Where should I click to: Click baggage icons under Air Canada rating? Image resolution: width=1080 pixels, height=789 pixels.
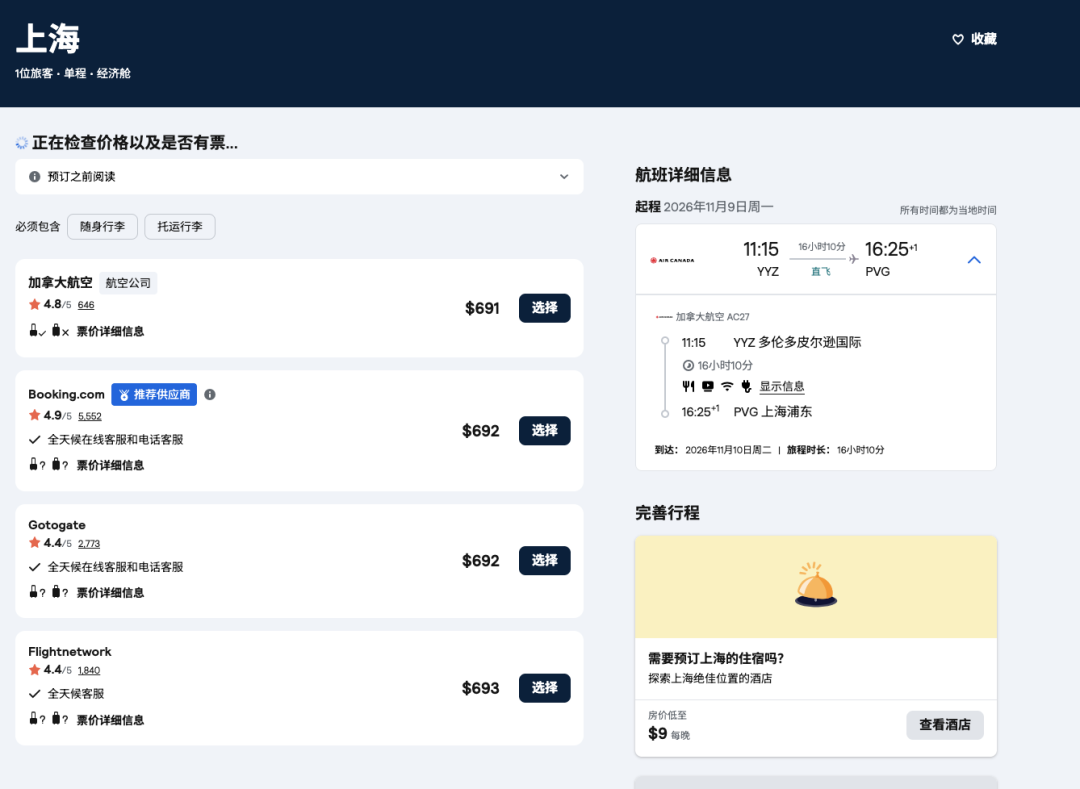[x=49, y=331]
